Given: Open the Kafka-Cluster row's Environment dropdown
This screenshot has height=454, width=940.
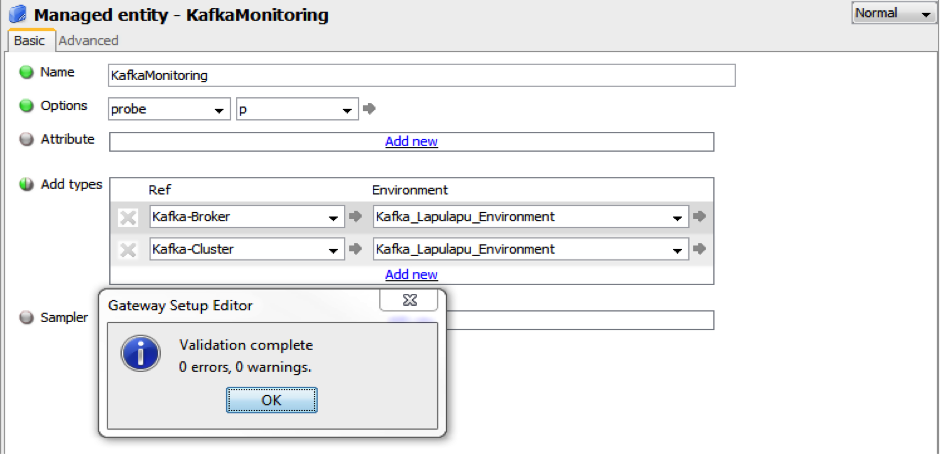Looking at the screenshot, I should click(x=531, y=249).
